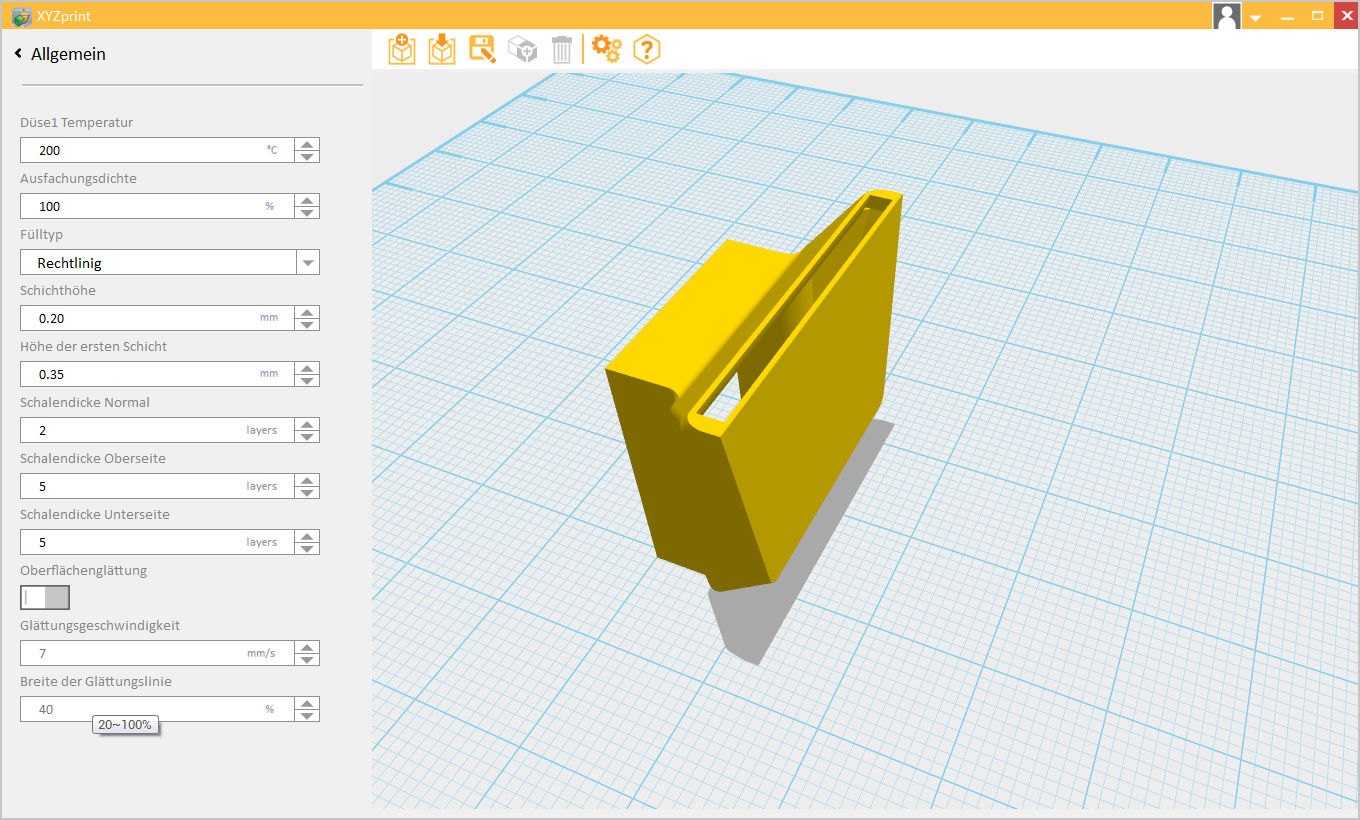Open the help question mark icon

(647, 49)
